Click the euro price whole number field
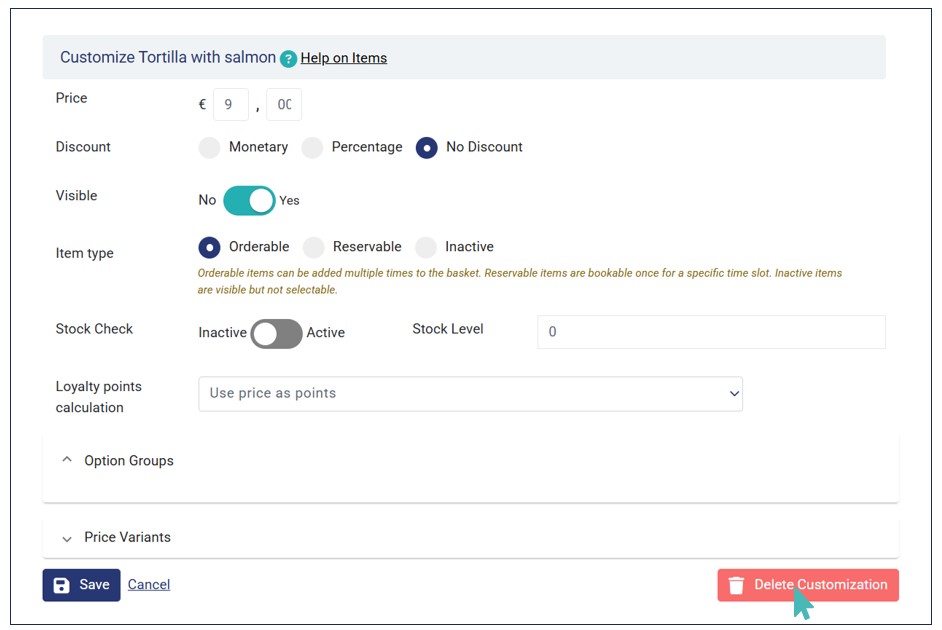 231,105
